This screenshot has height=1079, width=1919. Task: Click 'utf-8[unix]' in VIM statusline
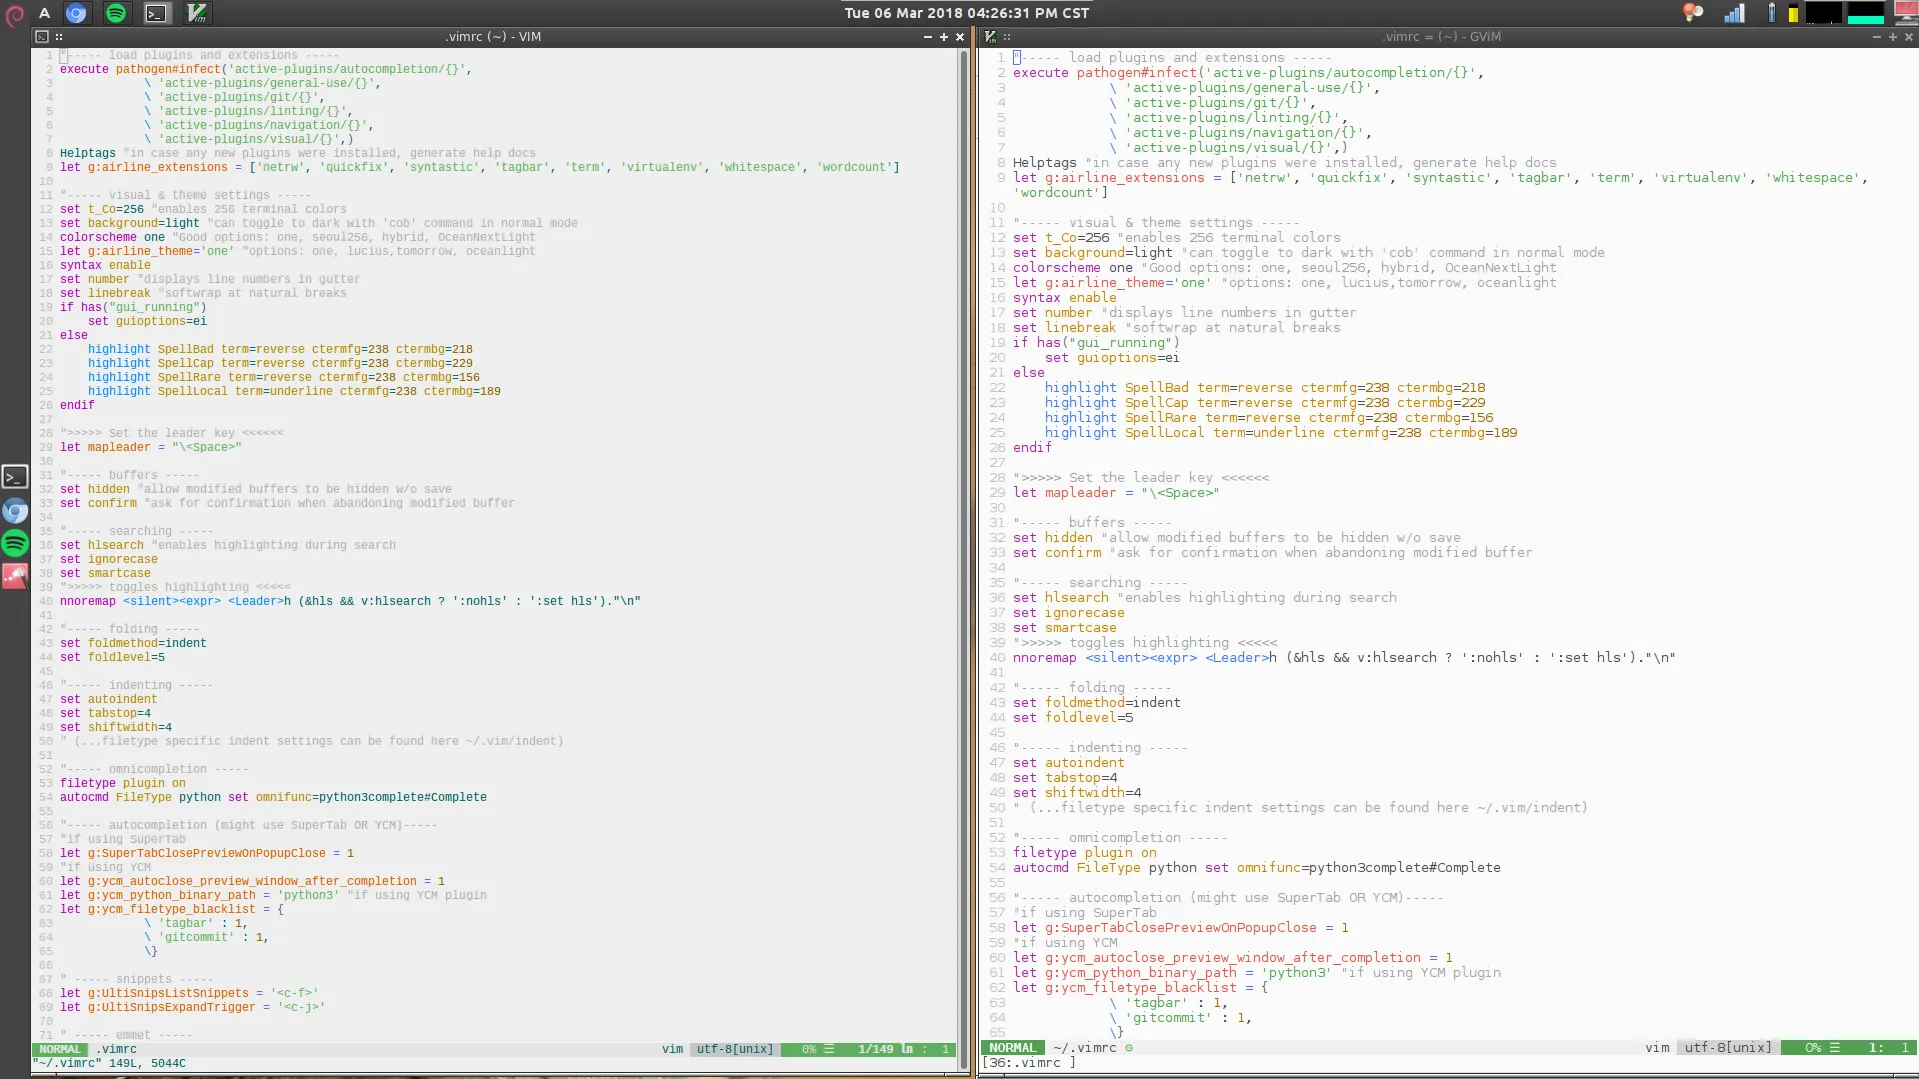735,1049
